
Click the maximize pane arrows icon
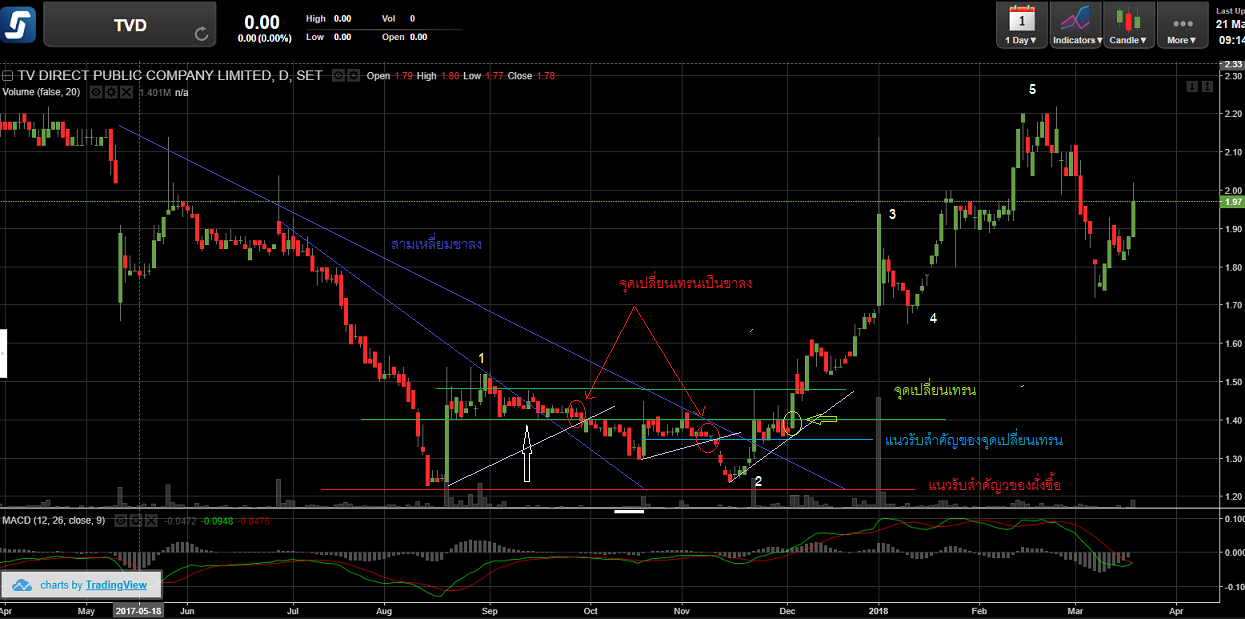pyautogui.click(x=1207, y=87)
